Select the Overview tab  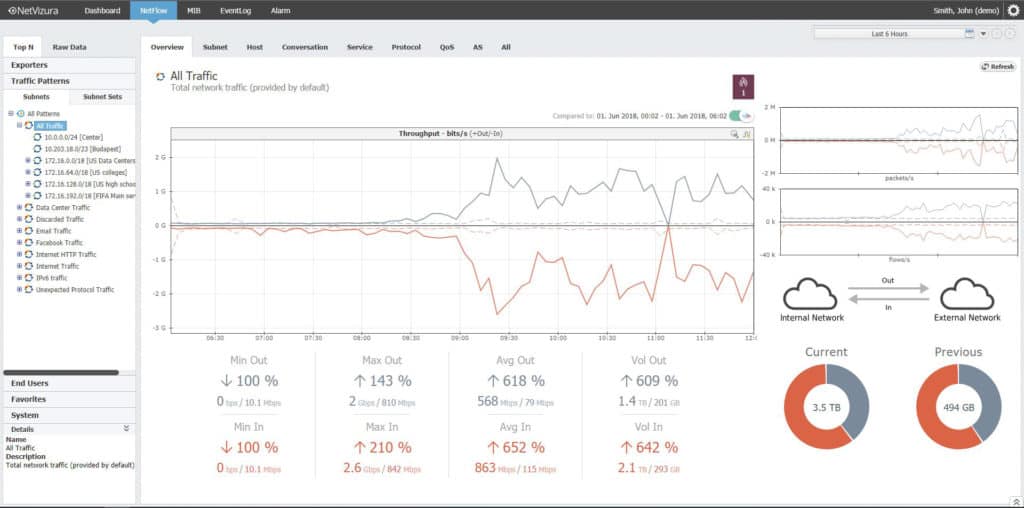click(x=167, y=47)
